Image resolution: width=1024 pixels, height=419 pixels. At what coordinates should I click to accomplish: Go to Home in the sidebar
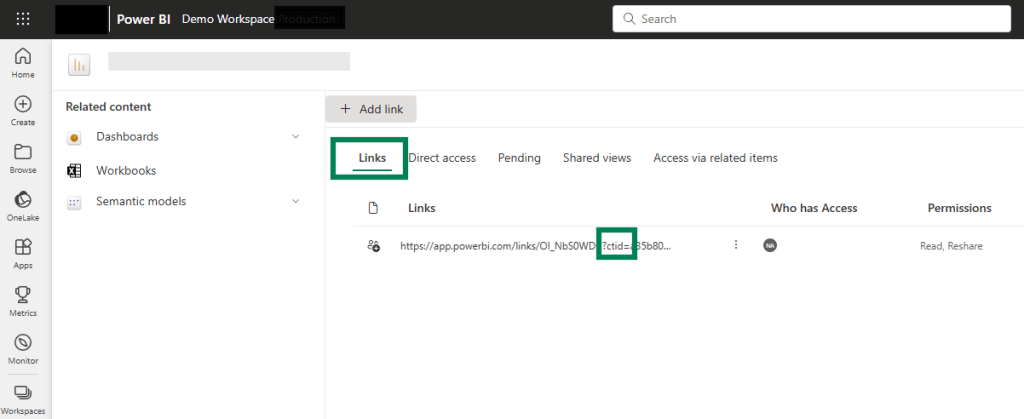click(23, 62)
